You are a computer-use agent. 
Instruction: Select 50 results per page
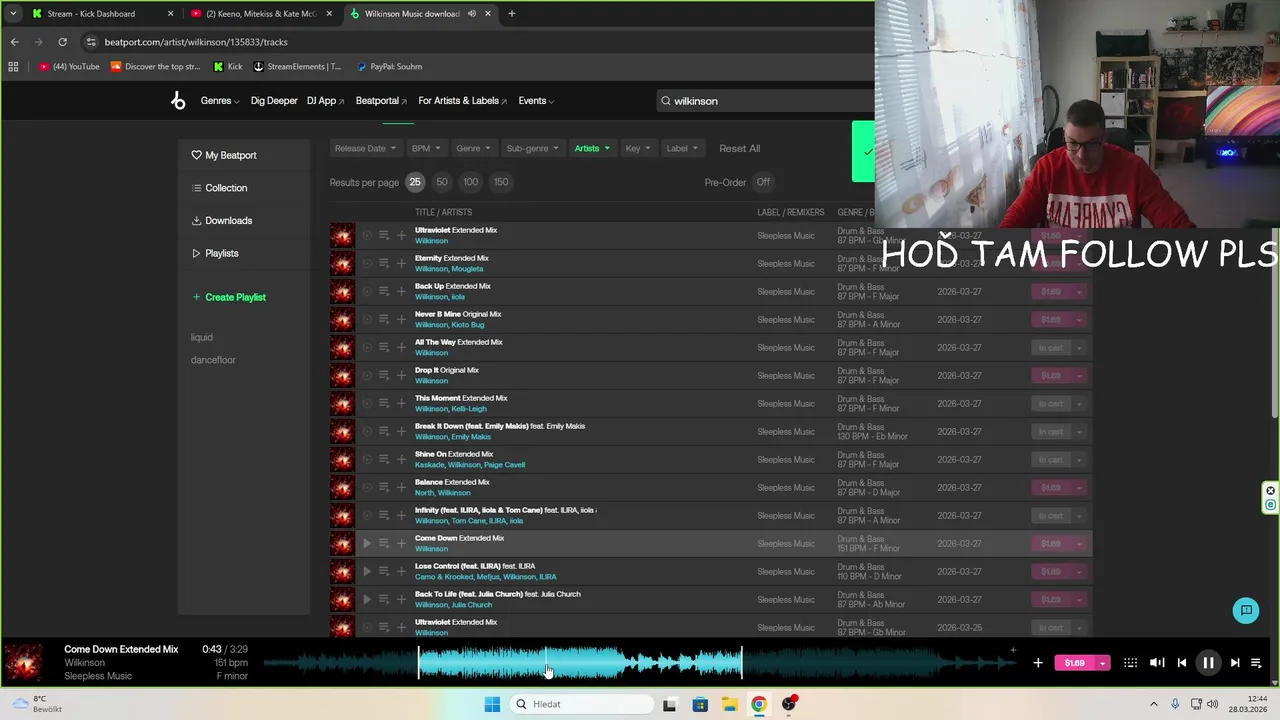(442, 182)
